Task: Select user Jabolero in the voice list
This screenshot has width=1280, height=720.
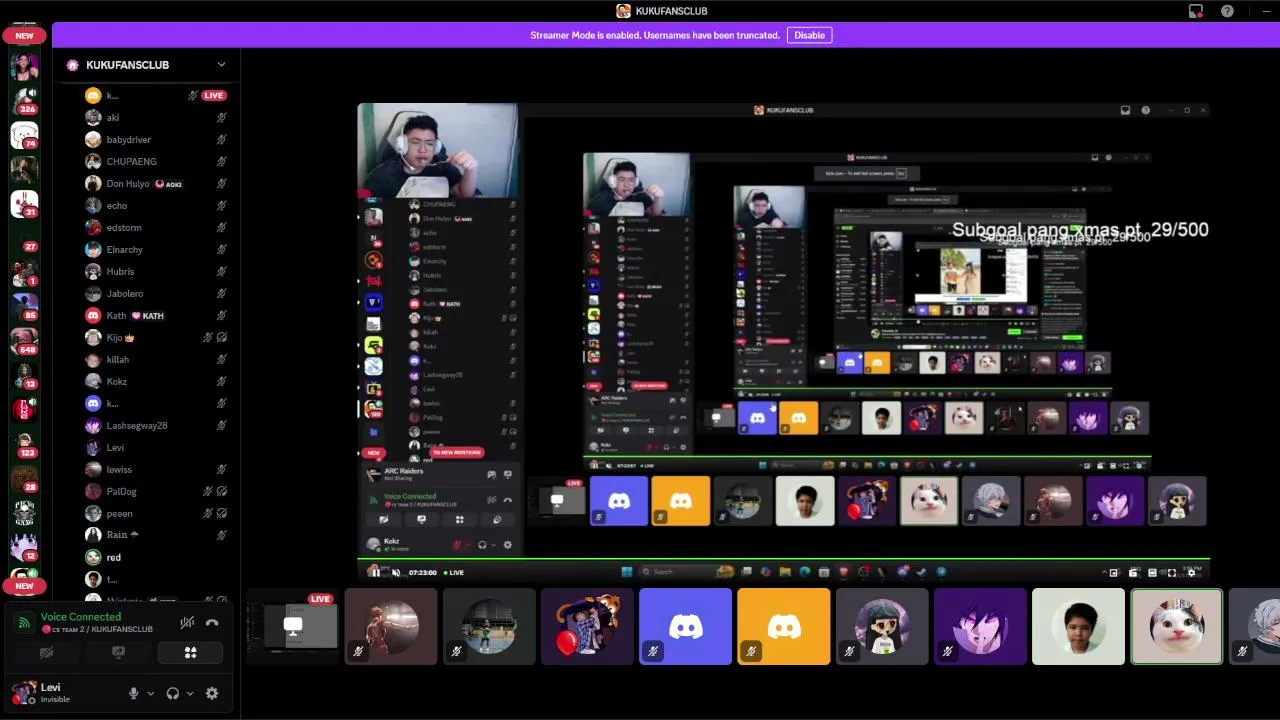Action: 156,293
